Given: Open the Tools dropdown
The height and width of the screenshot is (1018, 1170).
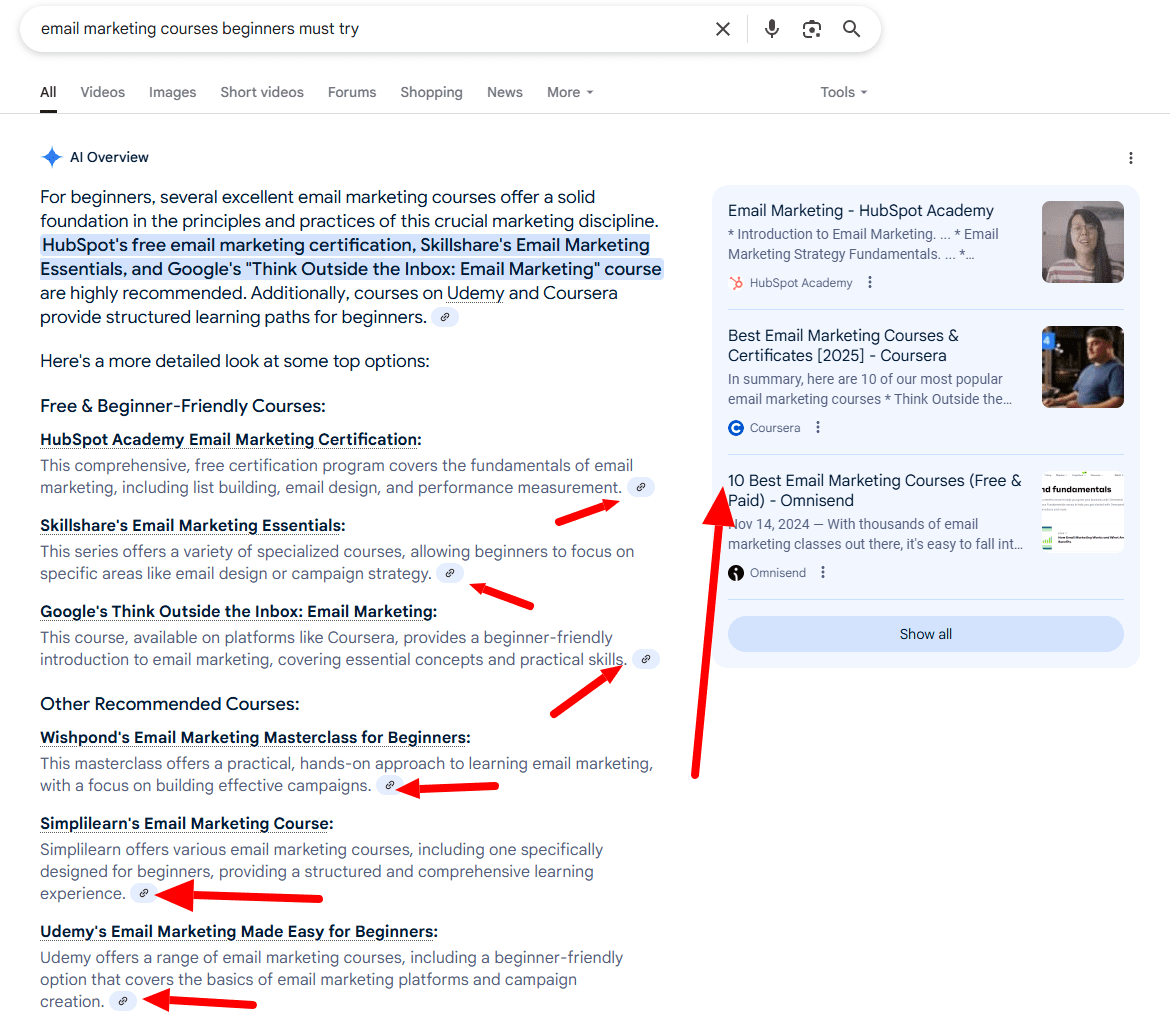Looking at the screenshot, I should (844, 93).
